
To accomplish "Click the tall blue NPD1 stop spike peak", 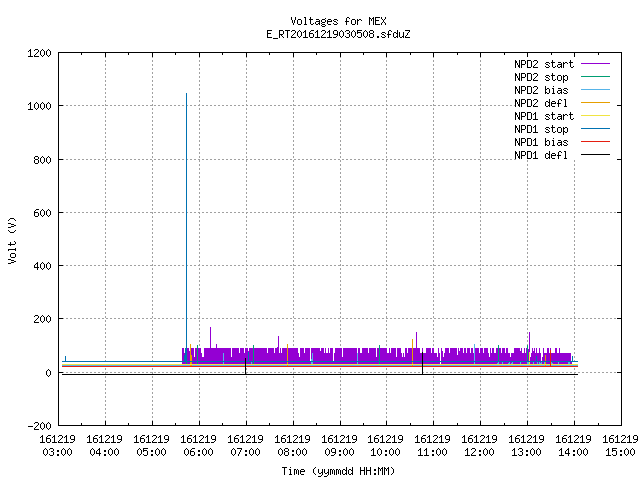I will click(187, 94).
